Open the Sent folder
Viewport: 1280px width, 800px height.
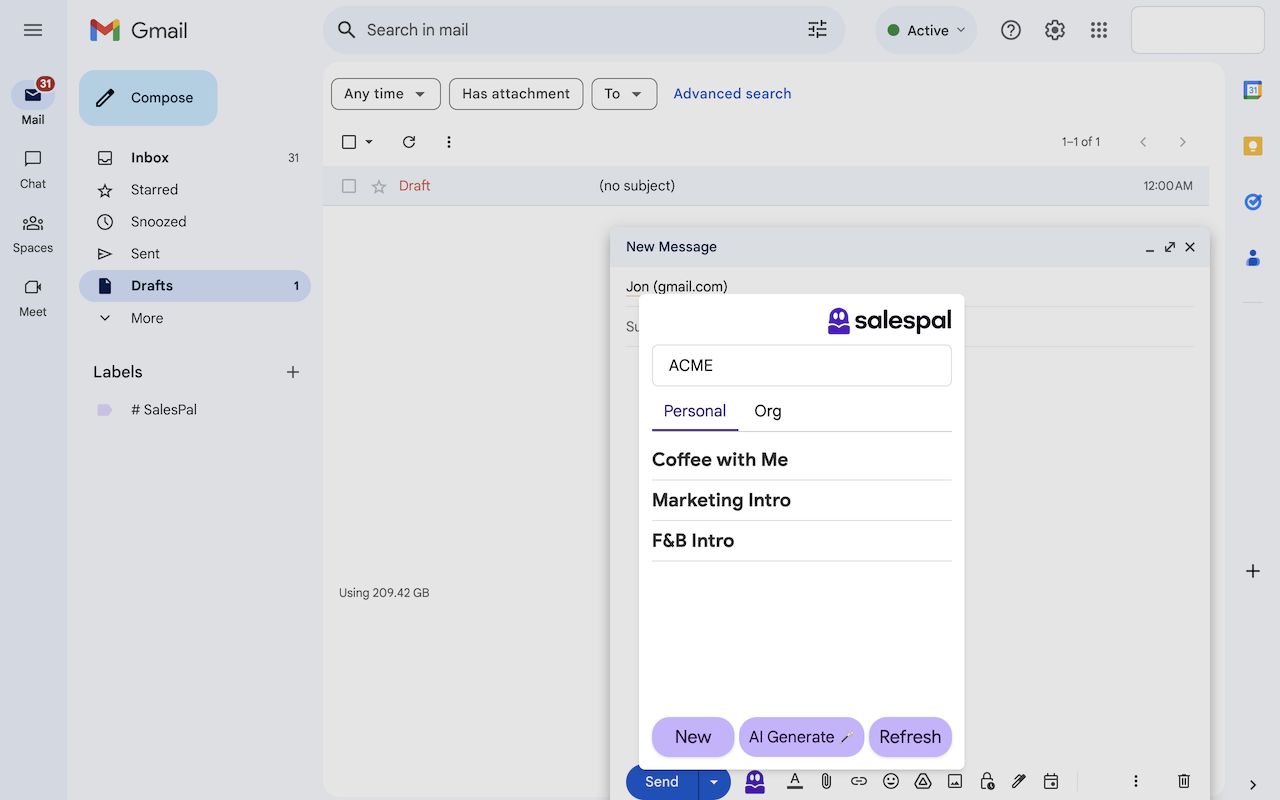(145, 254)
